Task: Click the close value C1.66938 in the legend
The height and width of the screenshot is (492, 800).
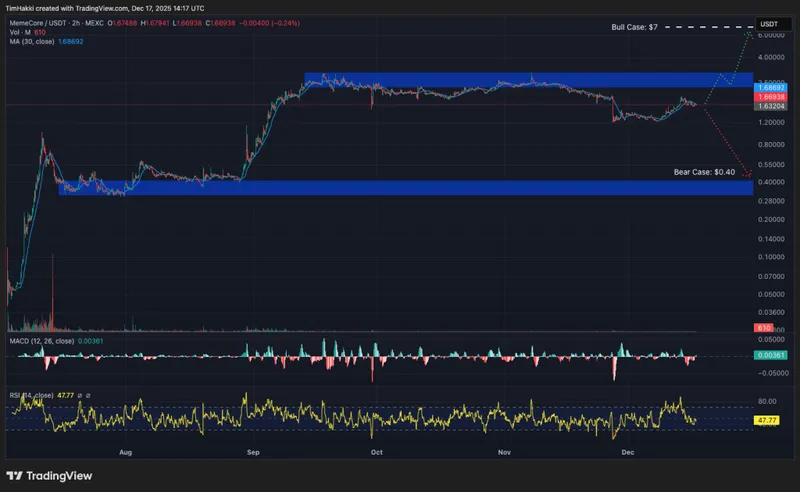Action: tap(220, 23)
